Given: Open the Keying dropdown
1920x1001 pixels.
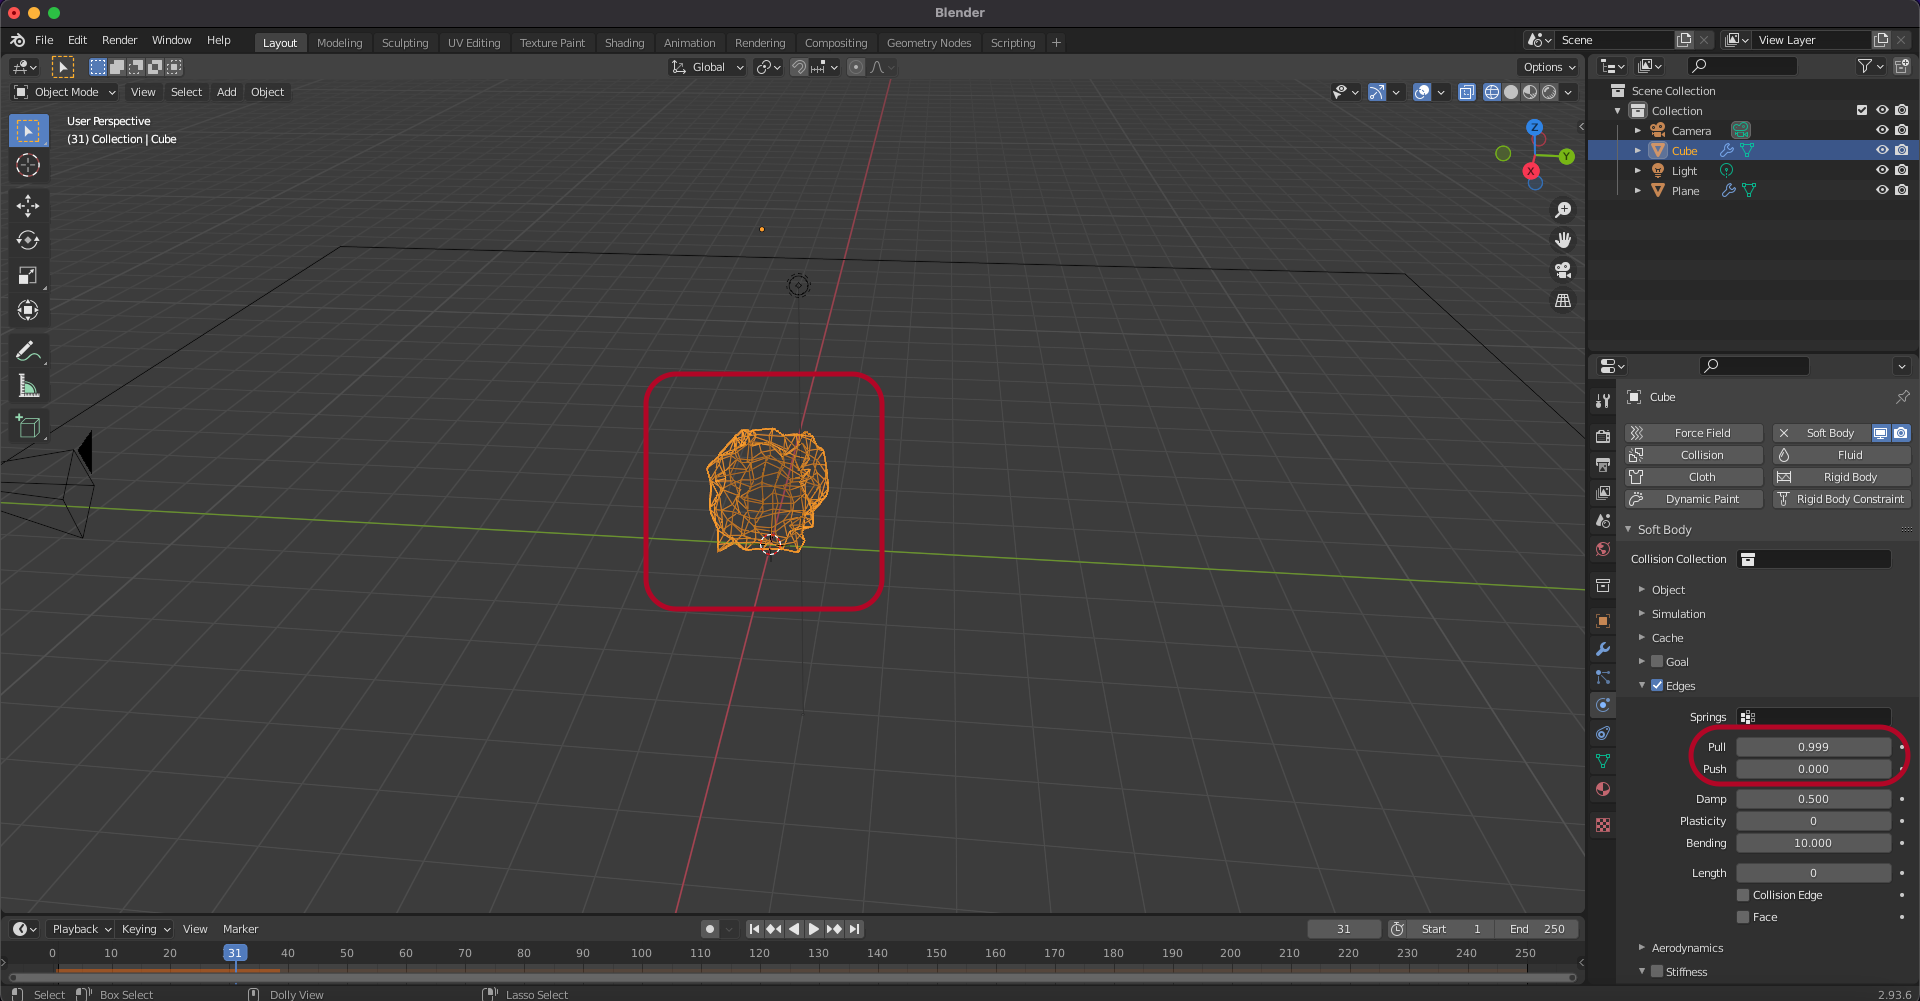Looking at the screenshot, I should [146, 929].
